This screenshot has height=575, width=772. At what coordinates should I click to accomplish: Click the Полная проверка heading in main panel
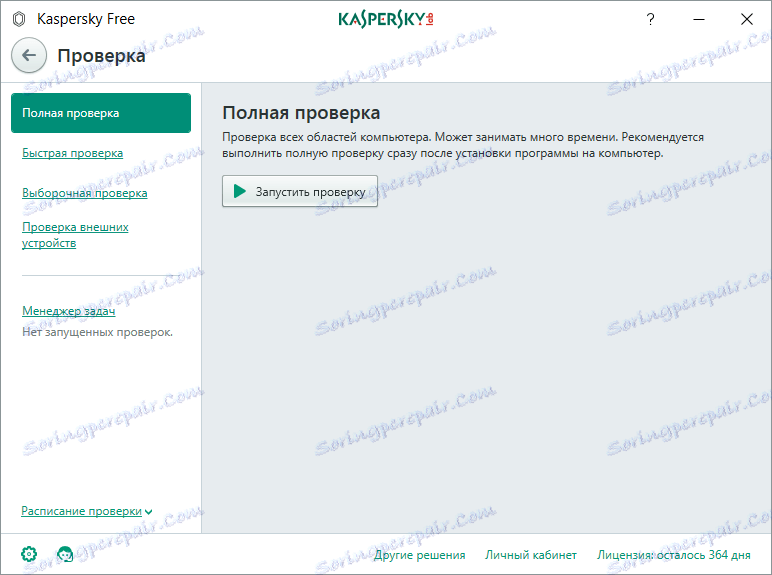coord(301,113)
